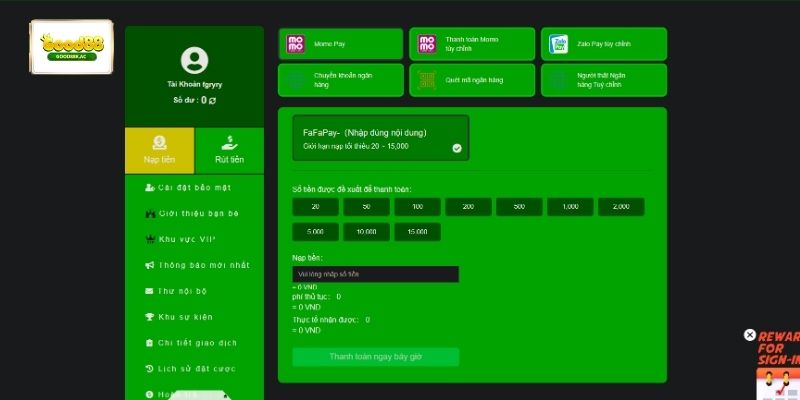Switch to the Nạp tiền tab
Viewport: 800px width, 400px height.
click(159, 150)
